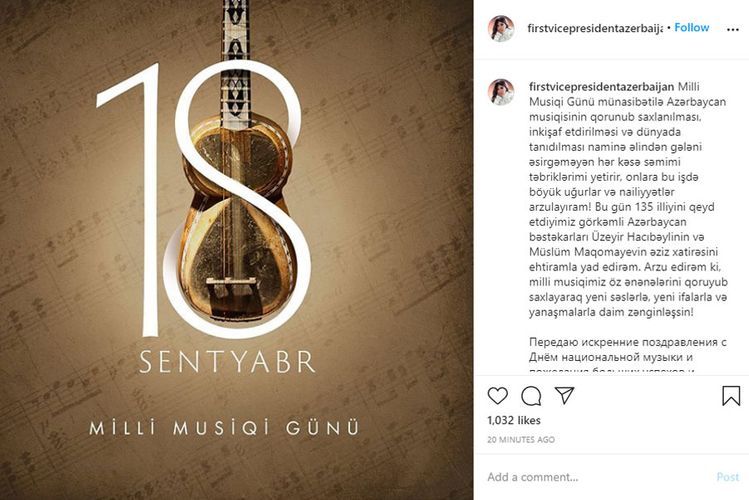Open firstvicepresidentazerbaijan username in header
749x500 pixels.
pos(595,28)
